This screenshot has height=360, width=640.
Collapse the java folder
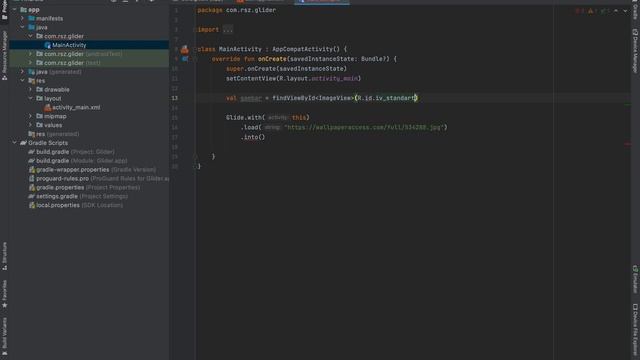coord(22,27)
